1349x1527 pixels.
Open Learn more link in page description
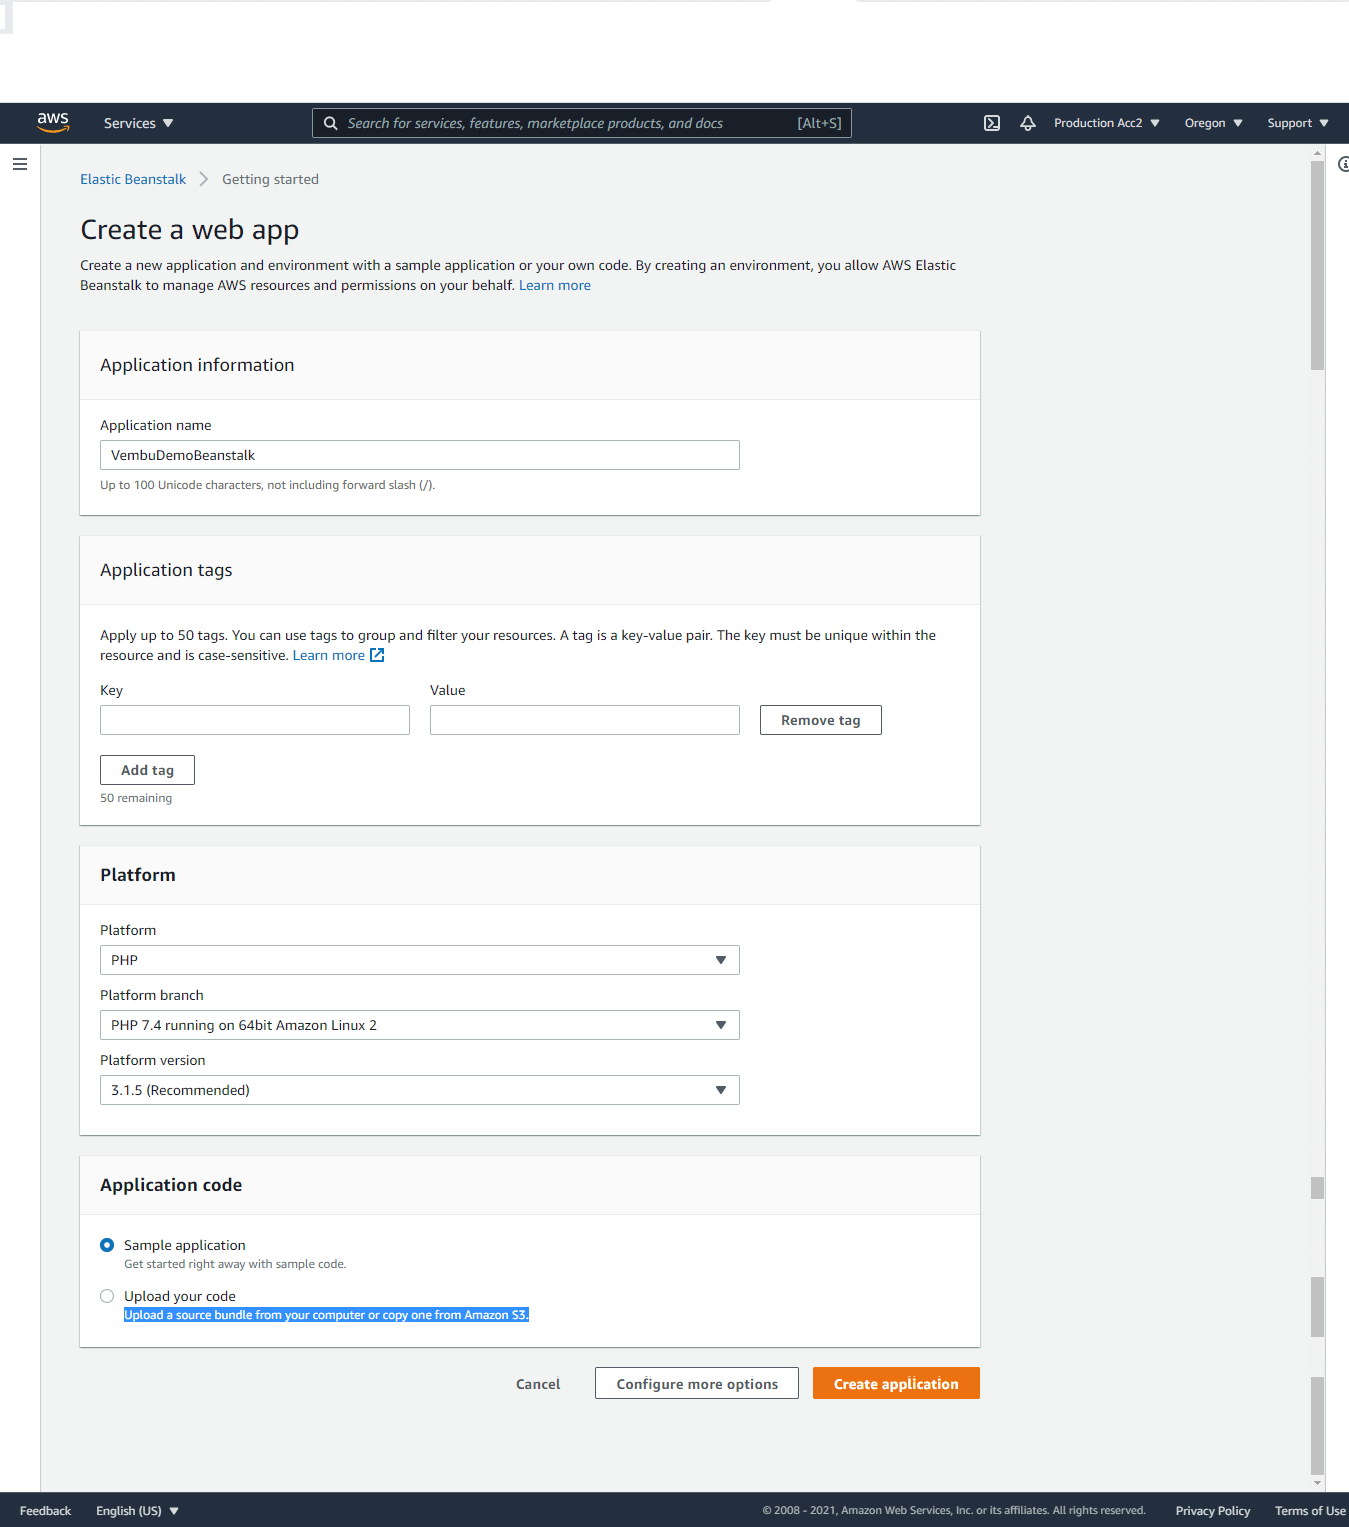(x=555, y=285)
